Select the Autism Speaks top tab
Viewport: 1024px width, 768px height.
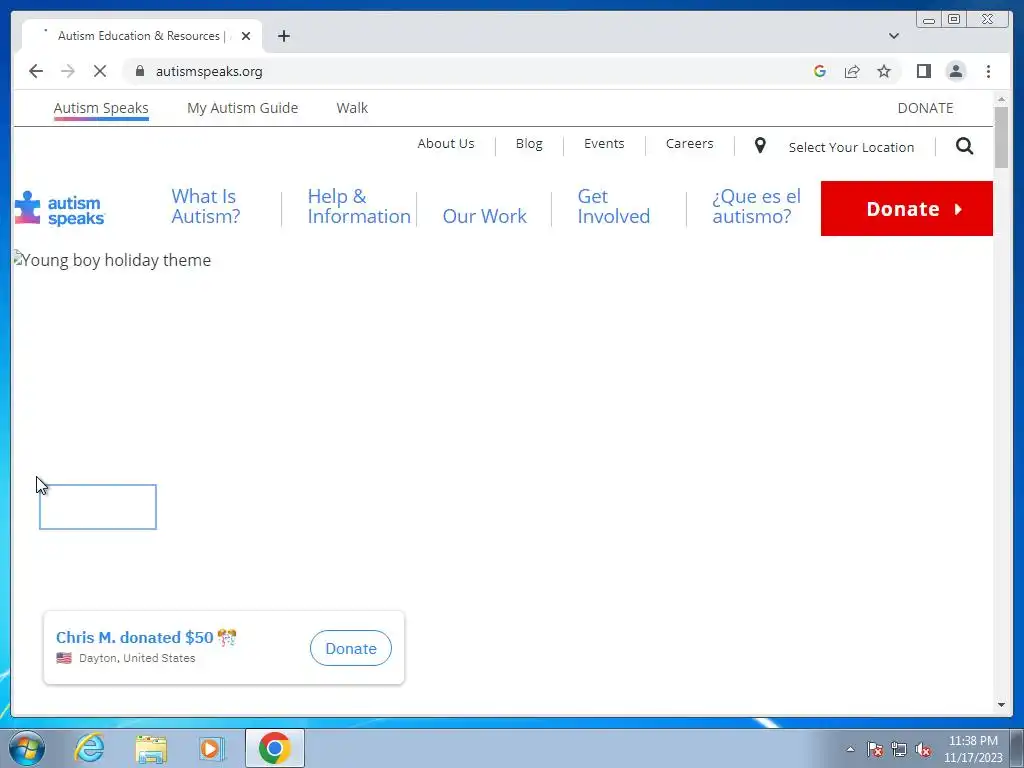(101, 108)
